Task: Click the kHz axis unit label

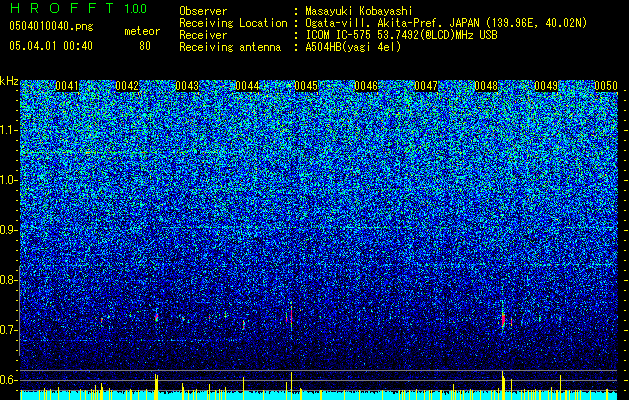Action: (9, 81)
